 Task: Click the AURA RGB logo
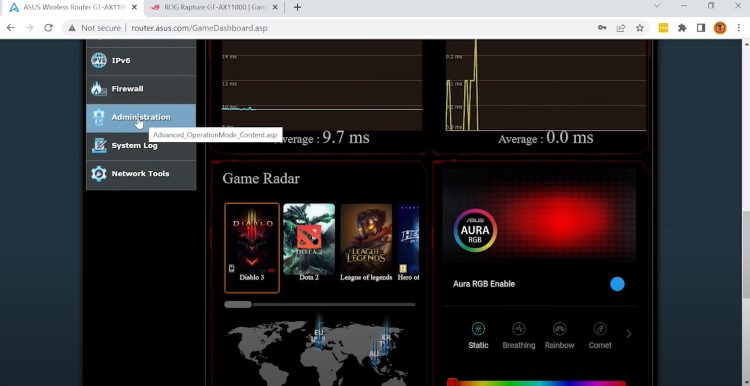pyautogui.click(x=475, y=231)
